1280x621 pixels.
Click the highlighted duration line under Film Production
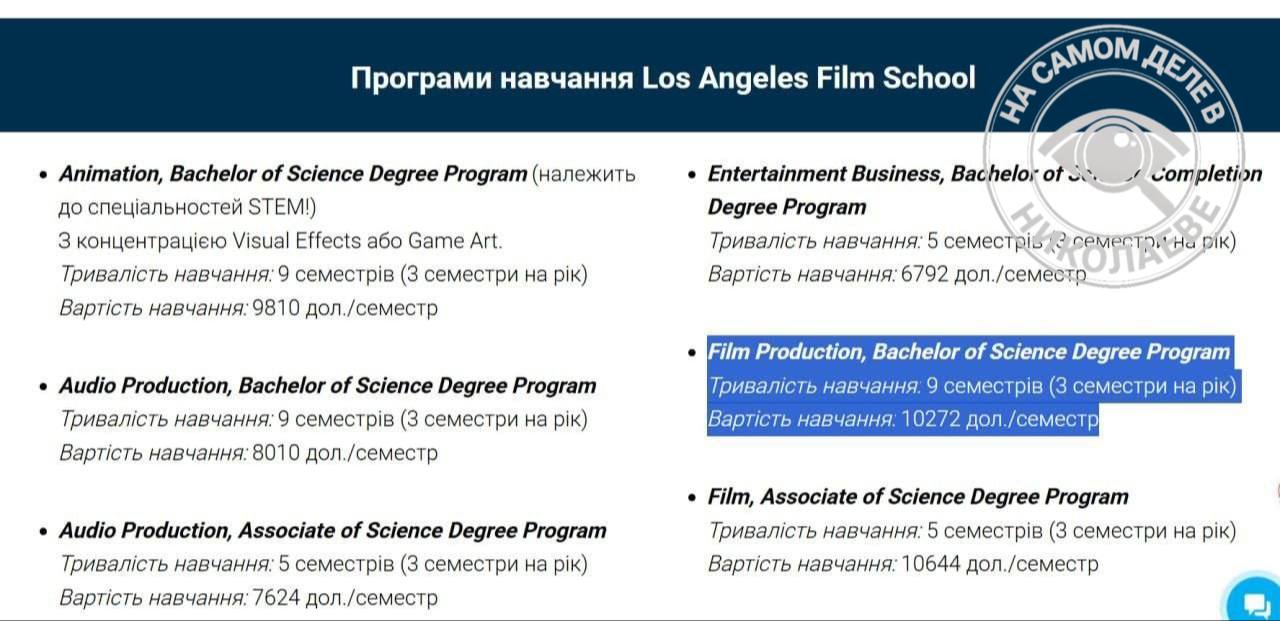972,386
